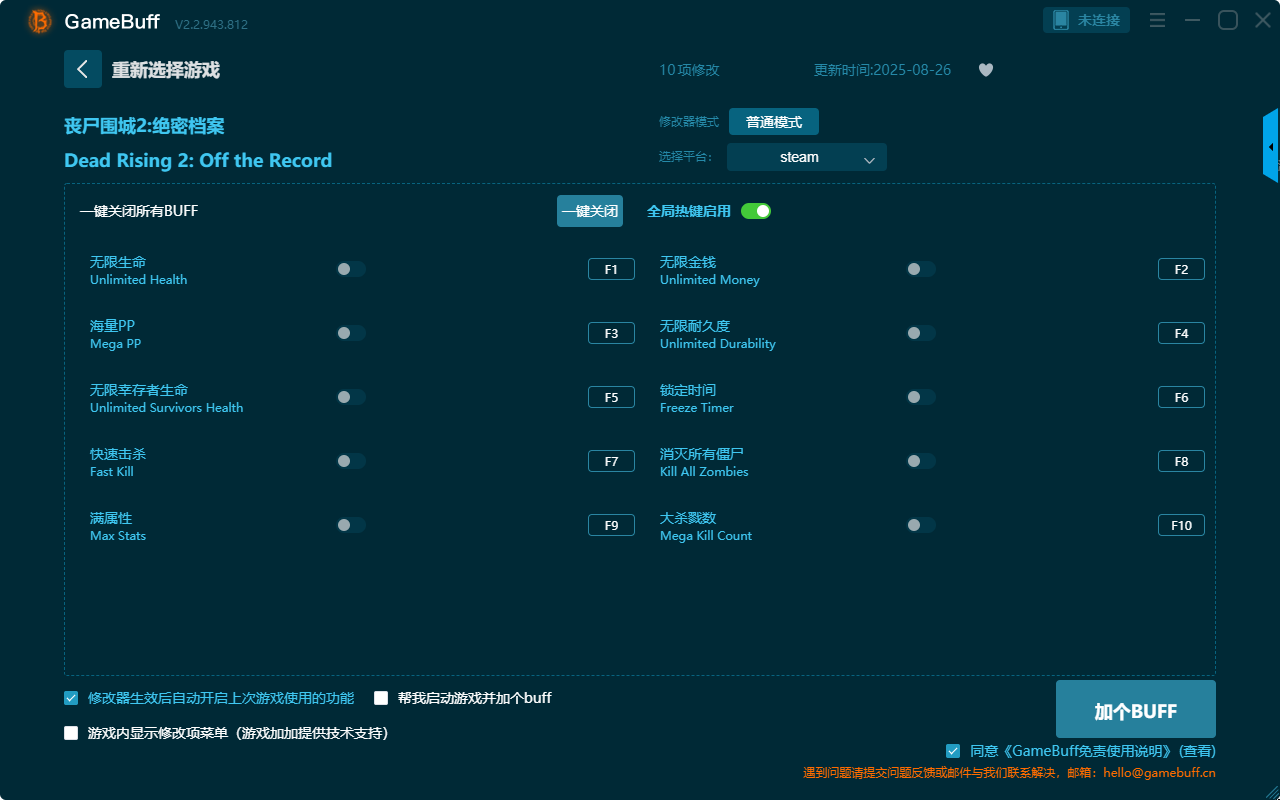Click the 更新时间:2025-08-26 text
This screenshot has height=800, width=1280.
882,70
